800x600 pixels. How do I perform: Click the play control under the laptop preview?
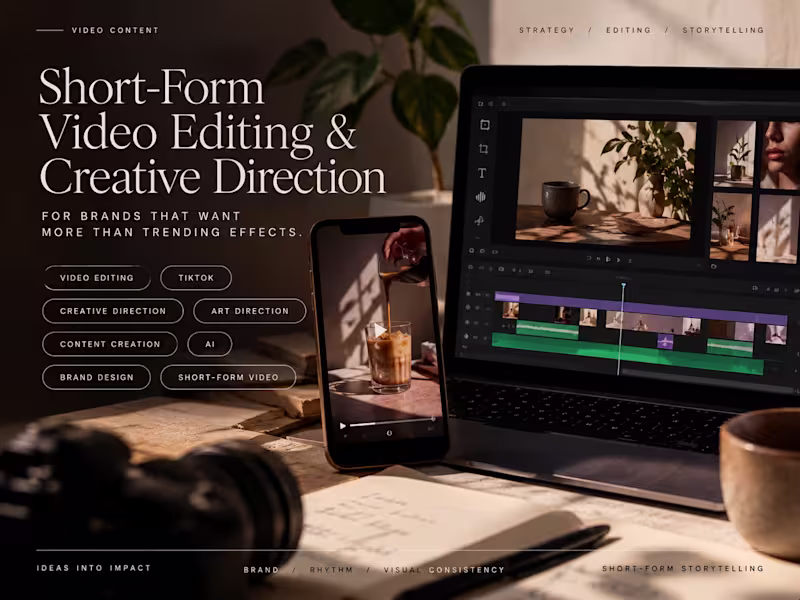[x=608, y=259]
